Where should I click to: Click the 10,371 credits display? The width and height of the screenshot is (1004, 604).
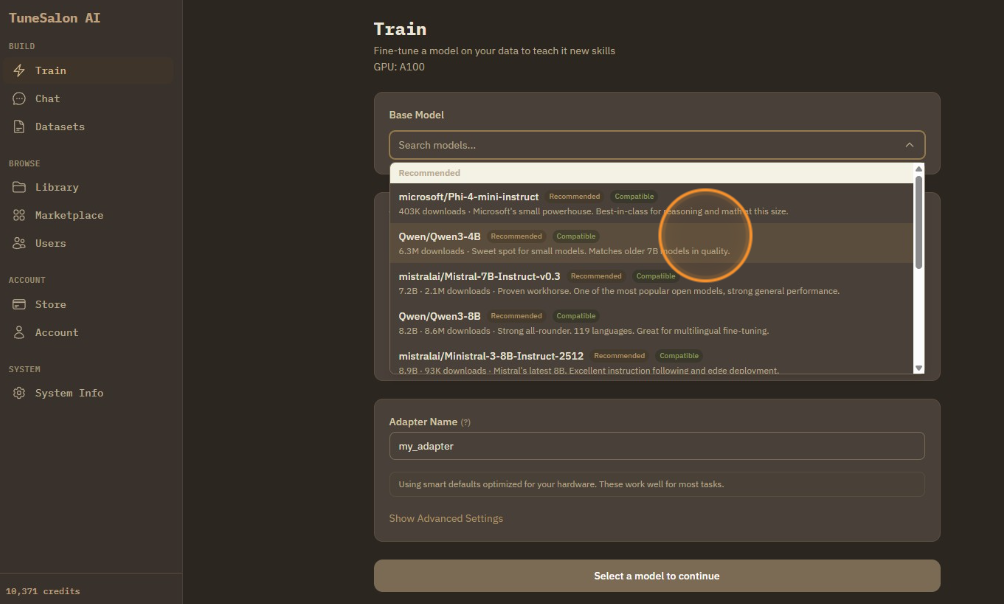coord(45,591)
